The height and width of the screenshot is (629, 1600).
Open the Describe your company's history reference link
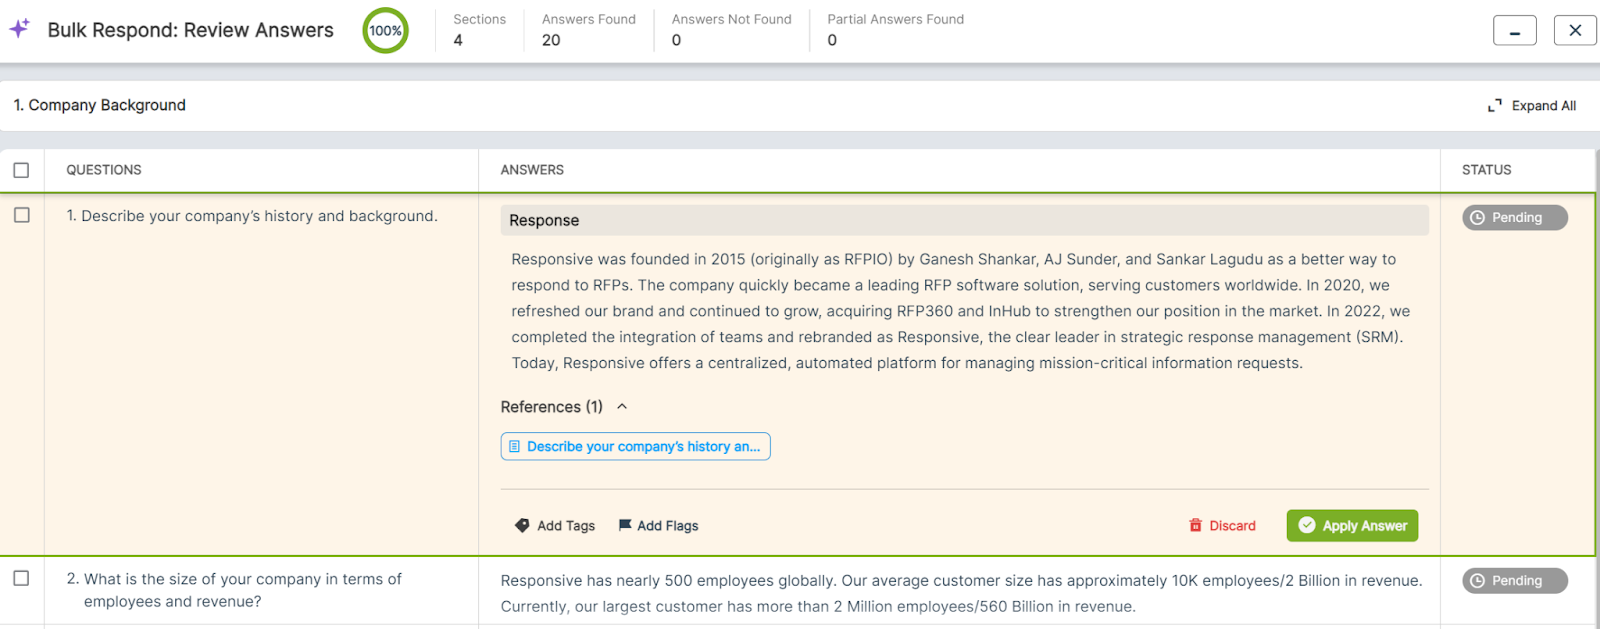(x=635, y=446)
